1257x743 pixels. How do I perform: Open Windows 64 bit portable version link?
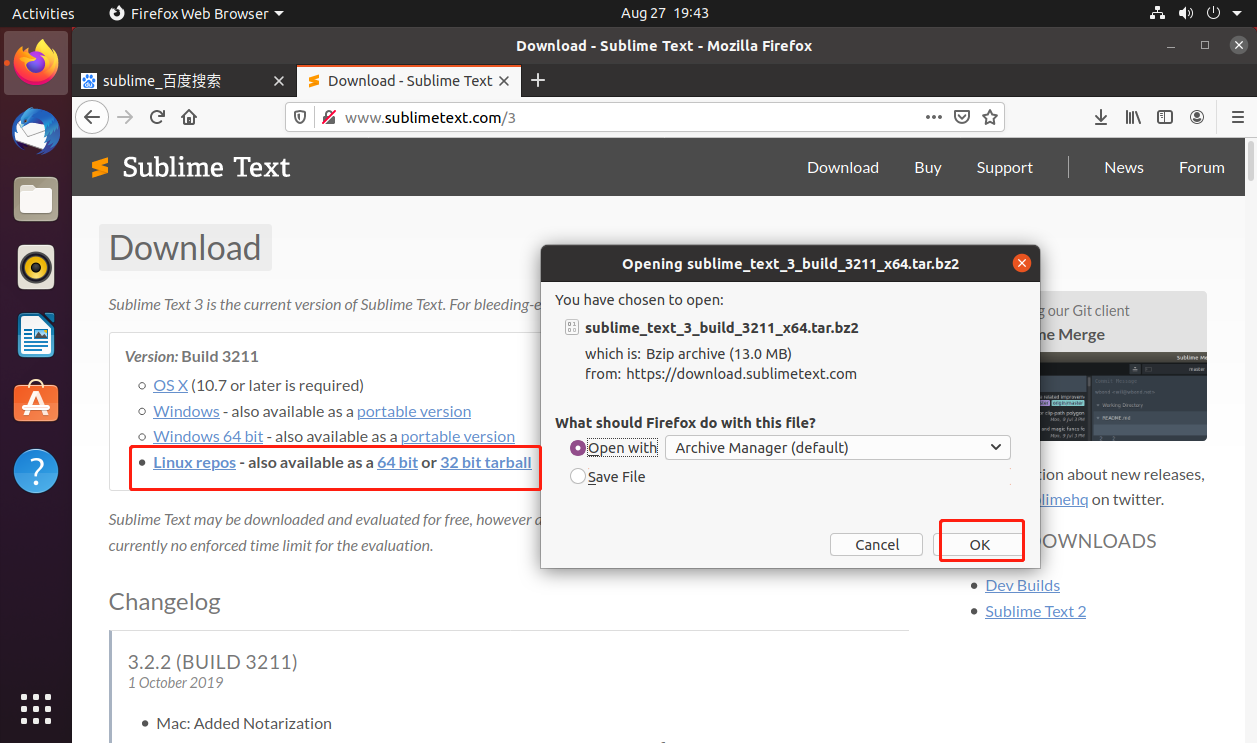coord(458,436)
